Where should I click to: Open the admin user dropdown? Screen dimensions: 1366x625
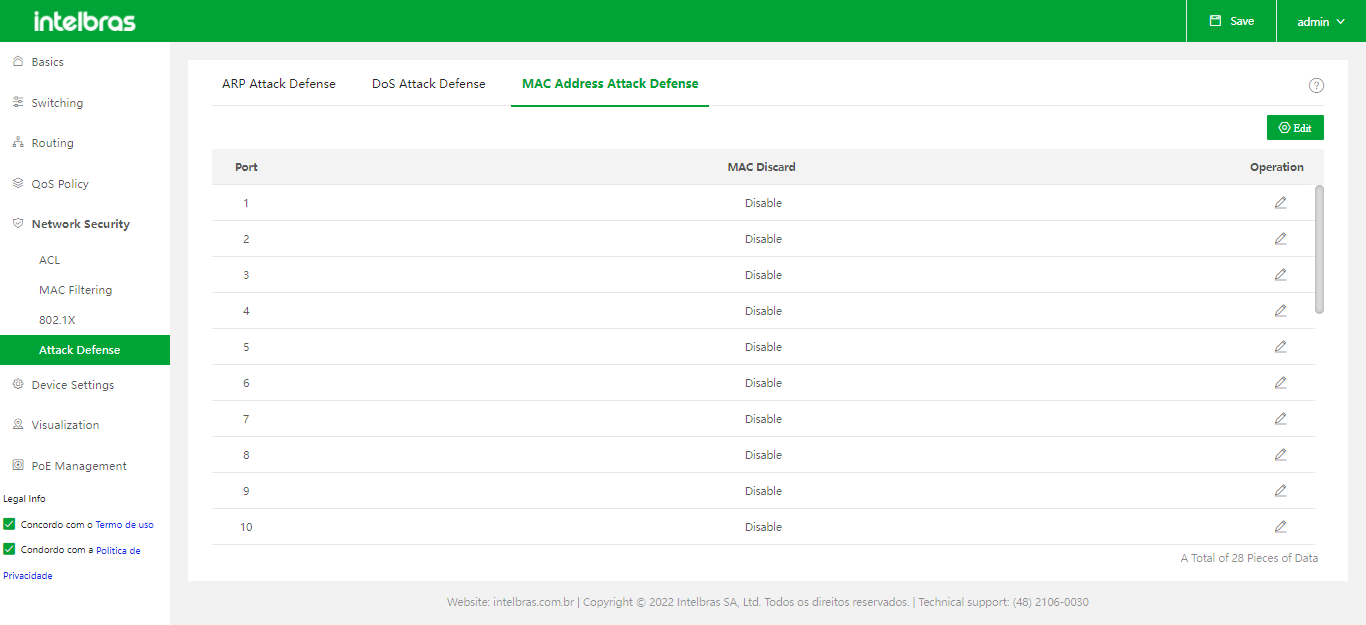tap(1320, 21)
